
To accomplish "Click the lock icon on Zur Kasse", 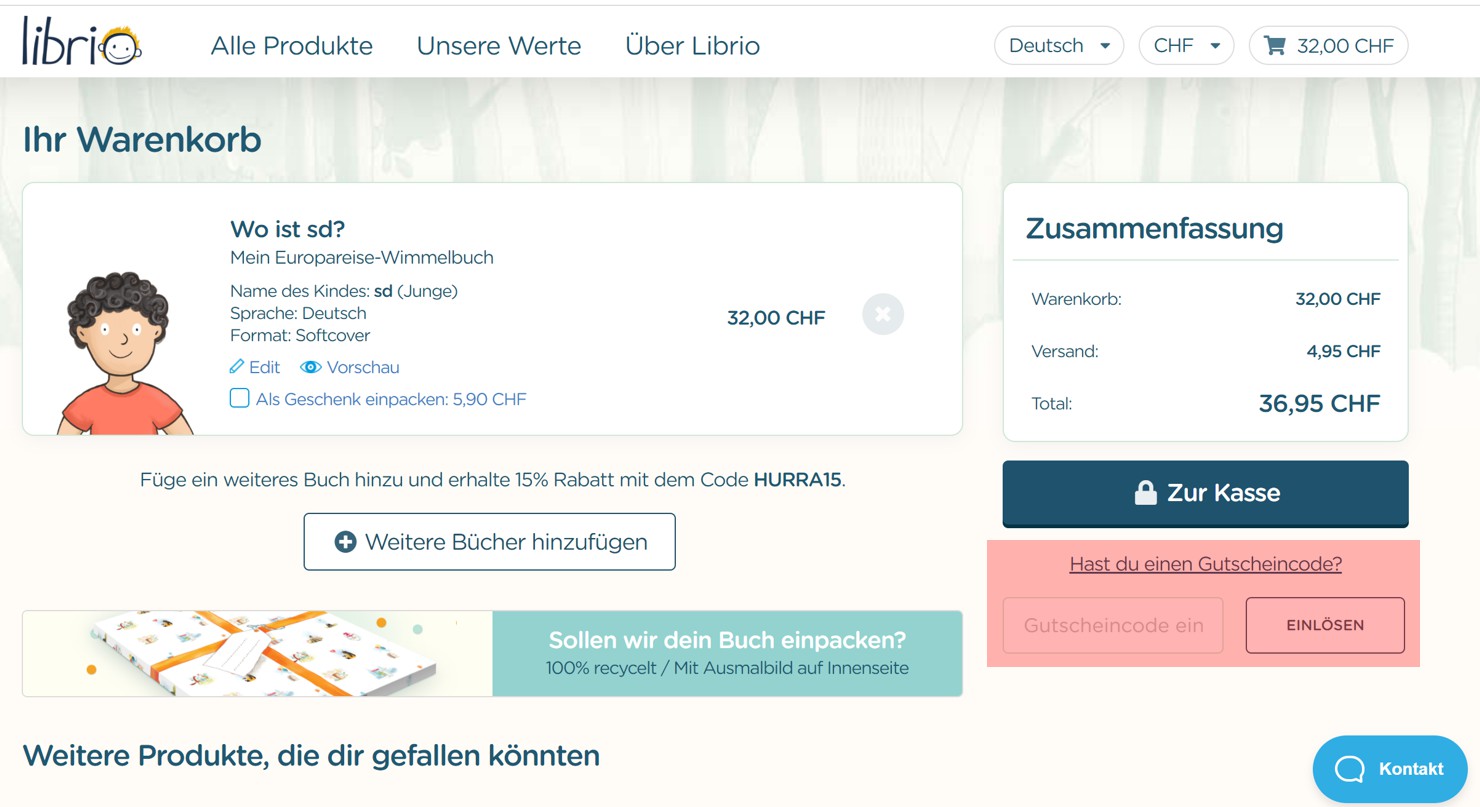I will click(x=1145, y=492).
